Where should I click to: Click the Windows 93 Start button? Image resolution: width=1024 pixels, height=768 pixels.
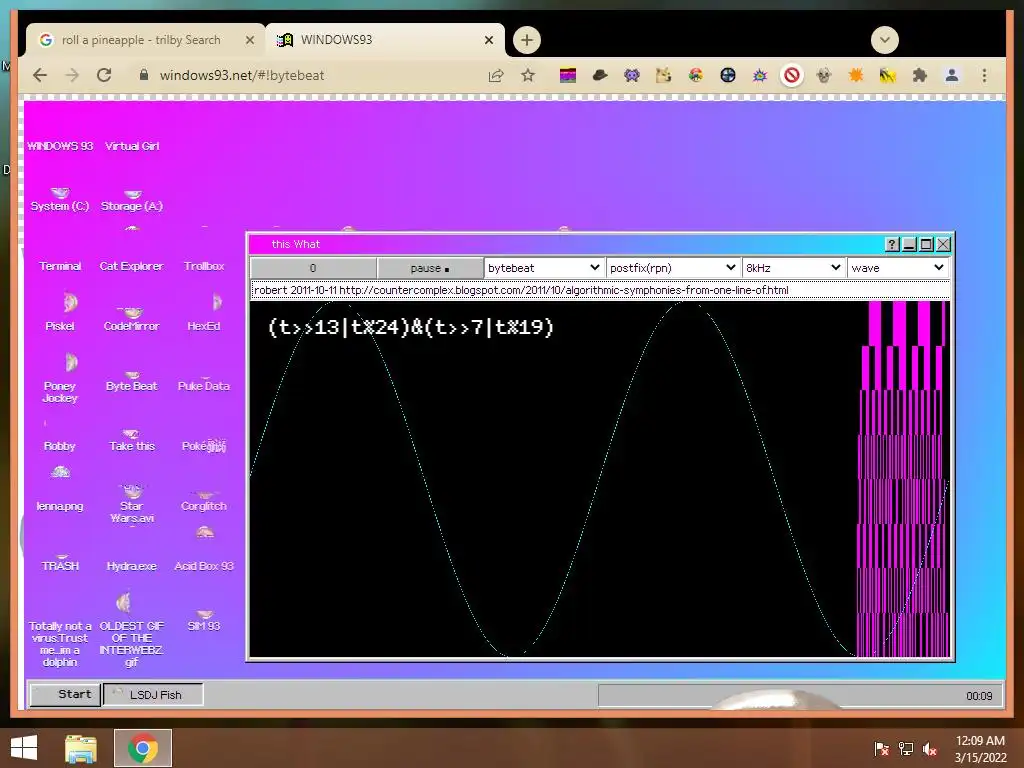coord(65,694)
